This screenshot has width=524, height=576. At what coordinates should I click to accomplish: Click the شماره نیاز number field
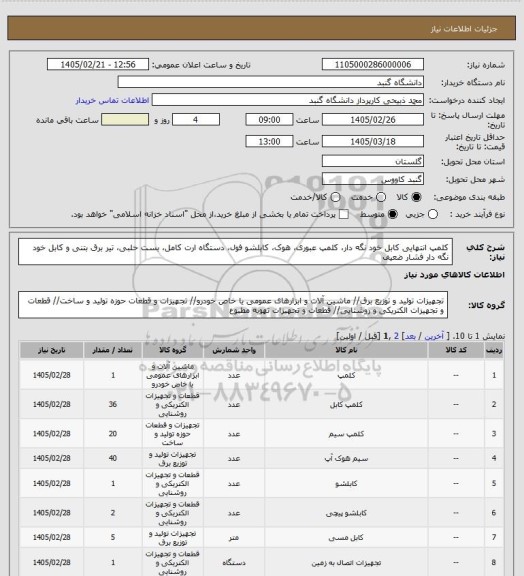coord(373,64)
